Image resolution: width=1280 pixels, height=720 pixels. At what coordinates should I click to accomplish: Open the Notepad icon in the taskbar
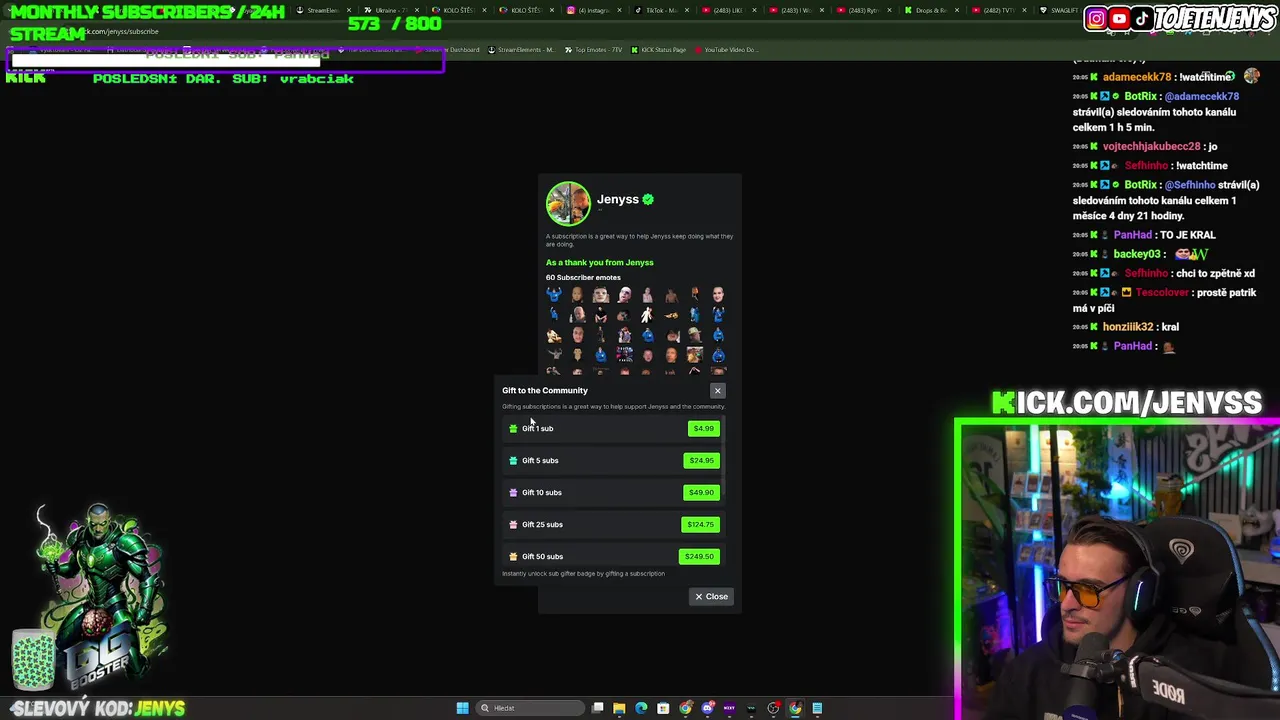click(817, 708)
